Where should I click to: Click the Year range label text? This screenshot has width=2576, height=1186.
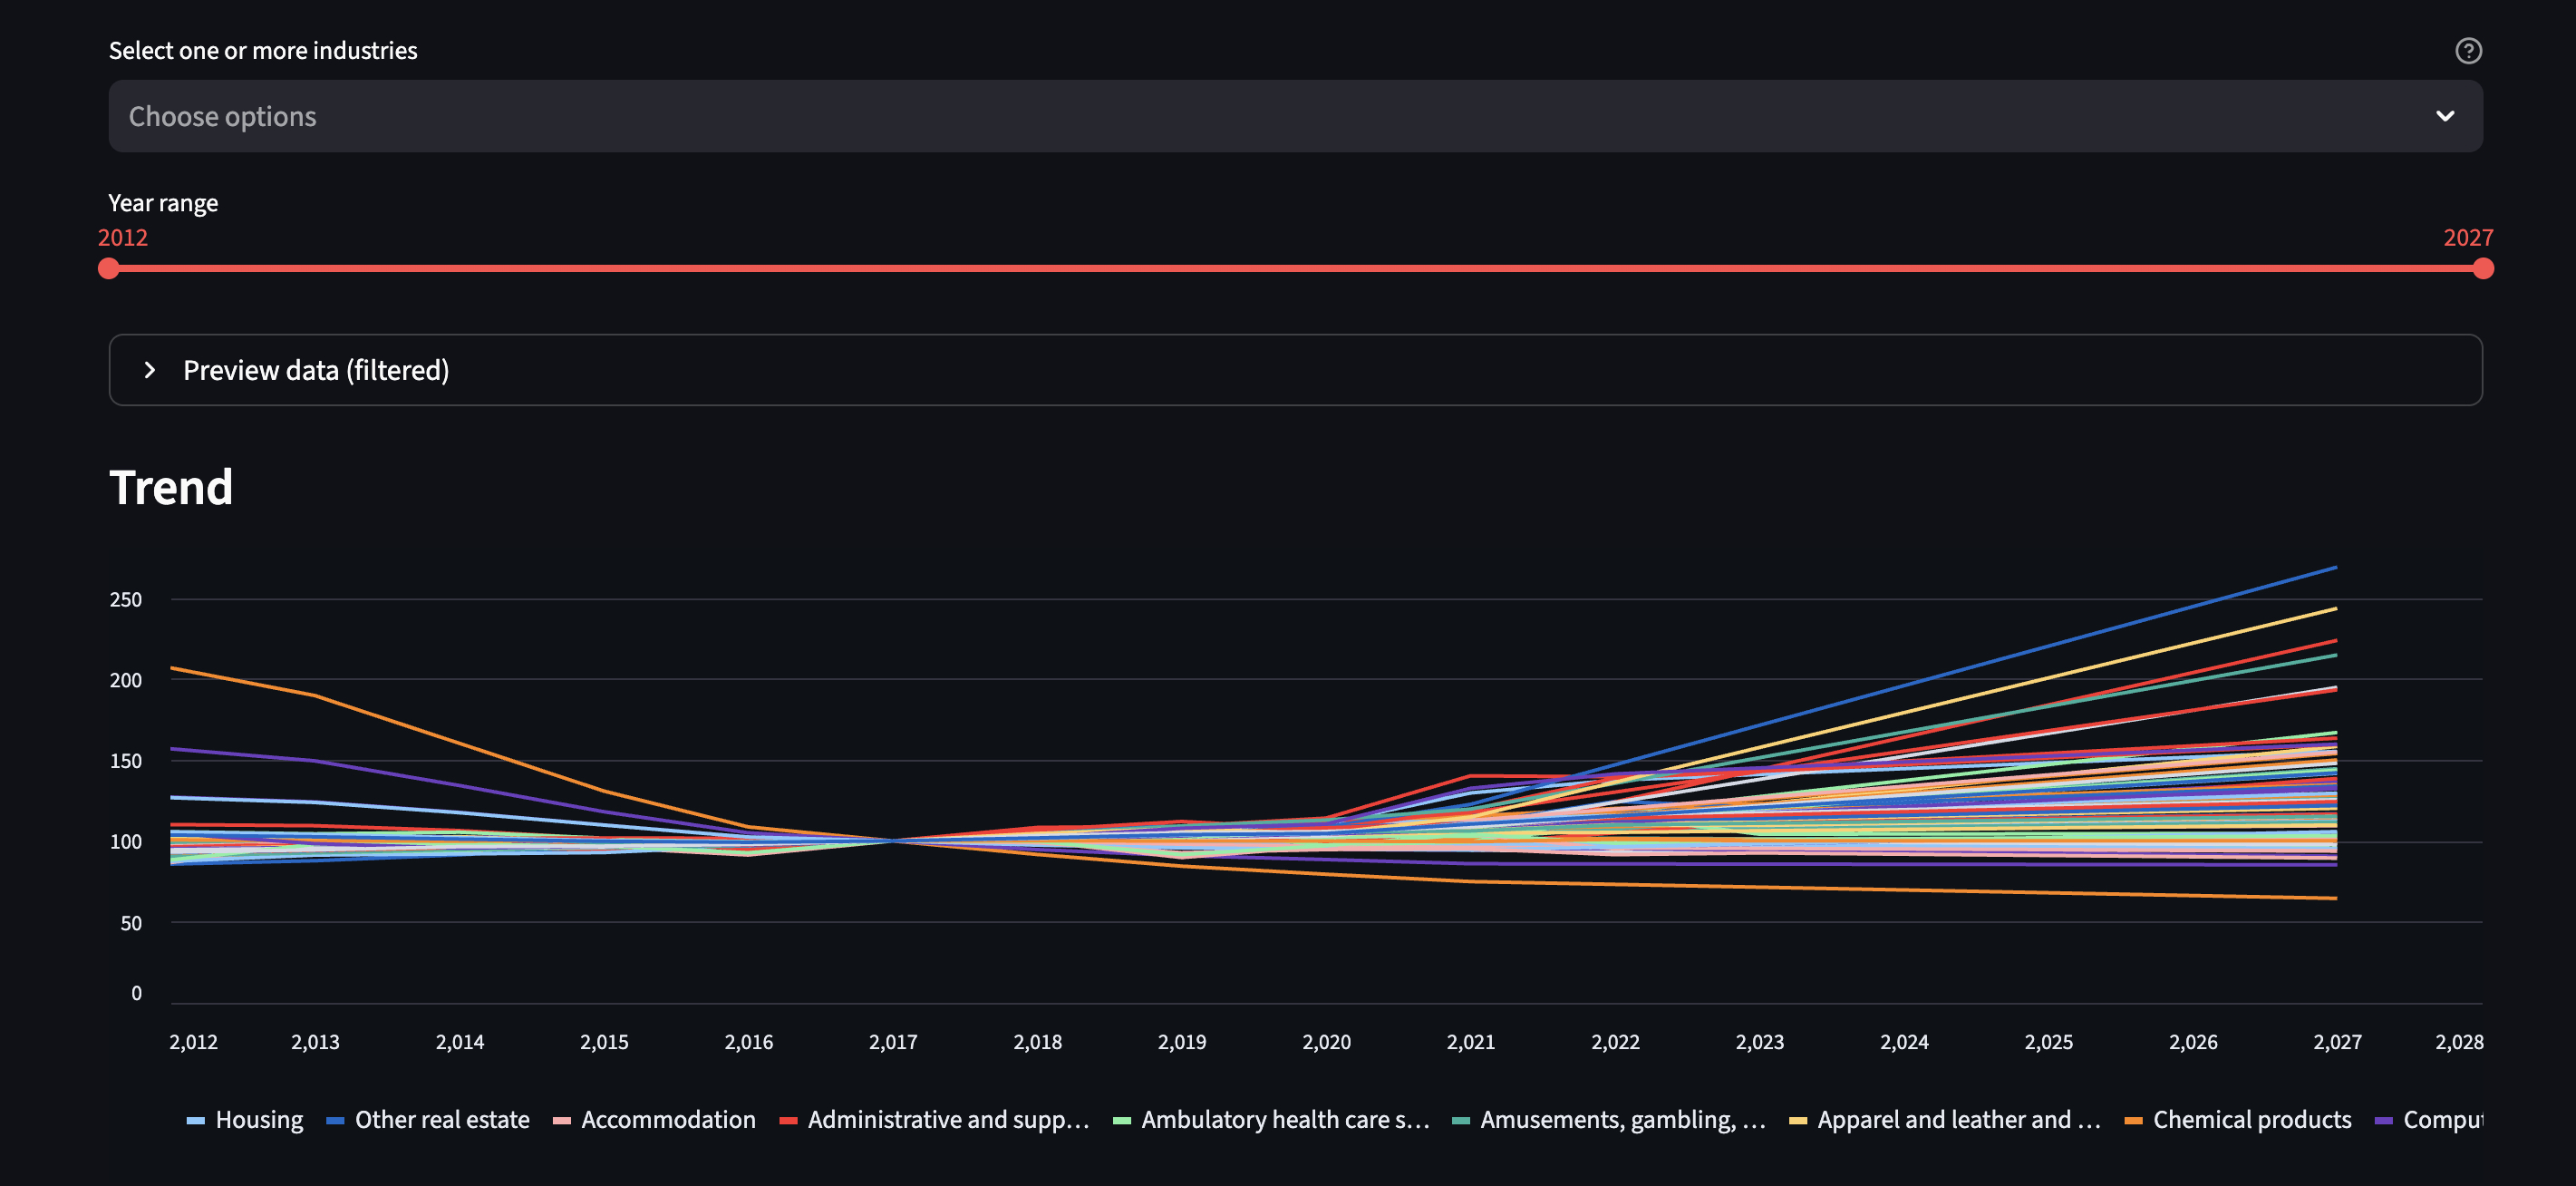pyautogui.click(x=163, y=203)
